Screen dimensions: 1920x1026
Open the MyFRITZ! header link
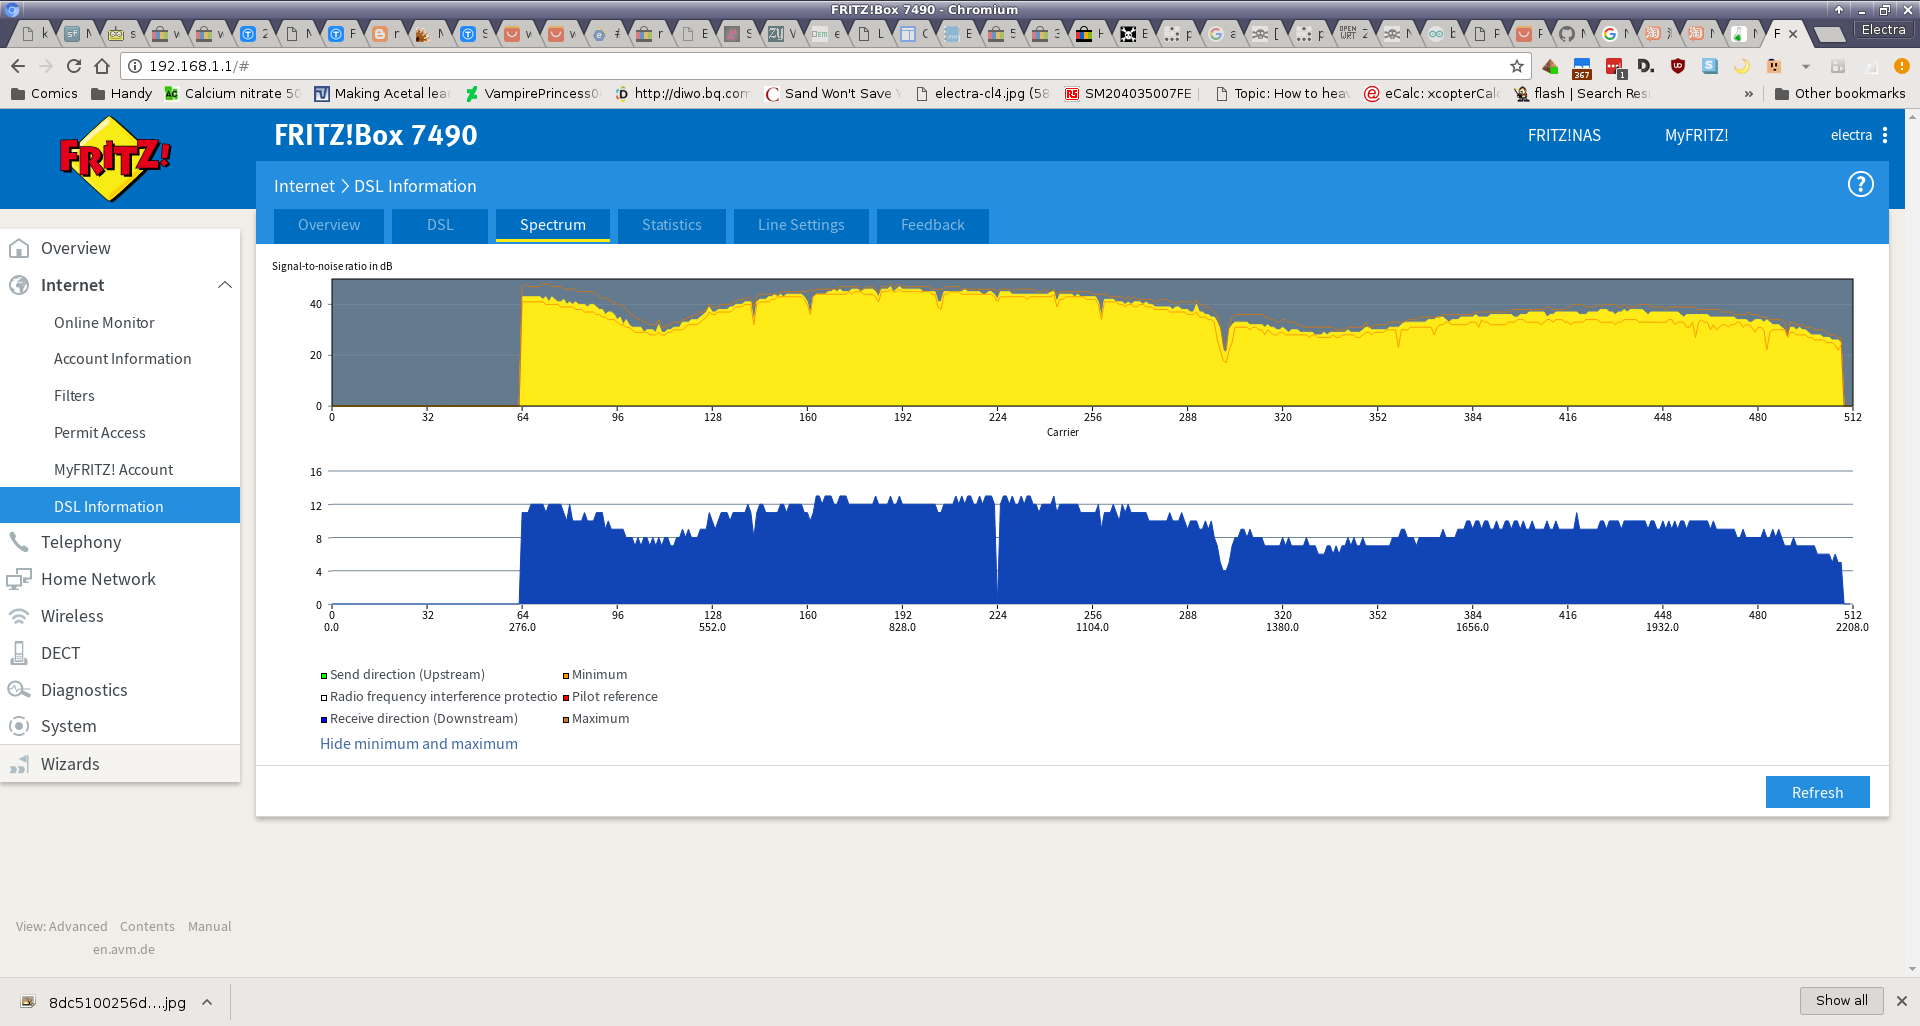click(1696, 135)
